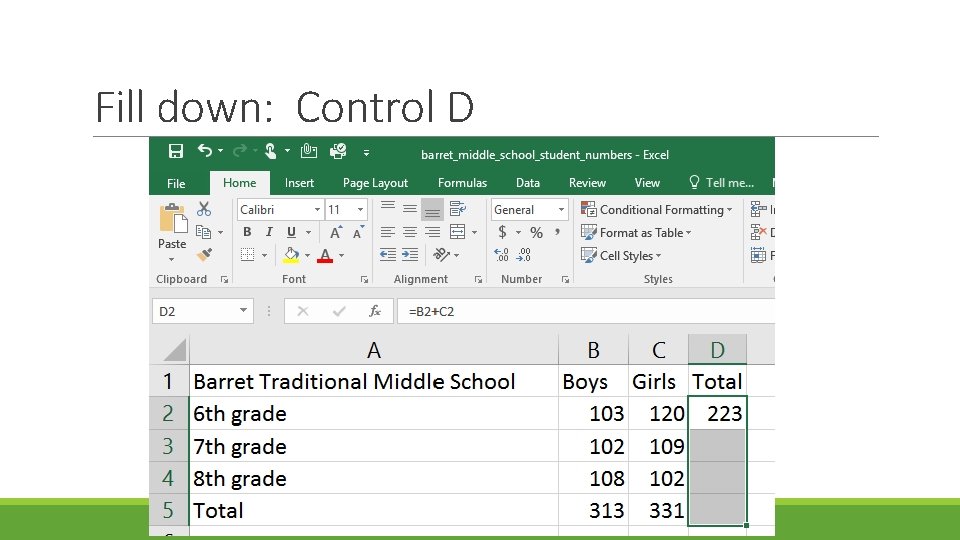
Task: Decrease indent icon
Action: point(388,255)
